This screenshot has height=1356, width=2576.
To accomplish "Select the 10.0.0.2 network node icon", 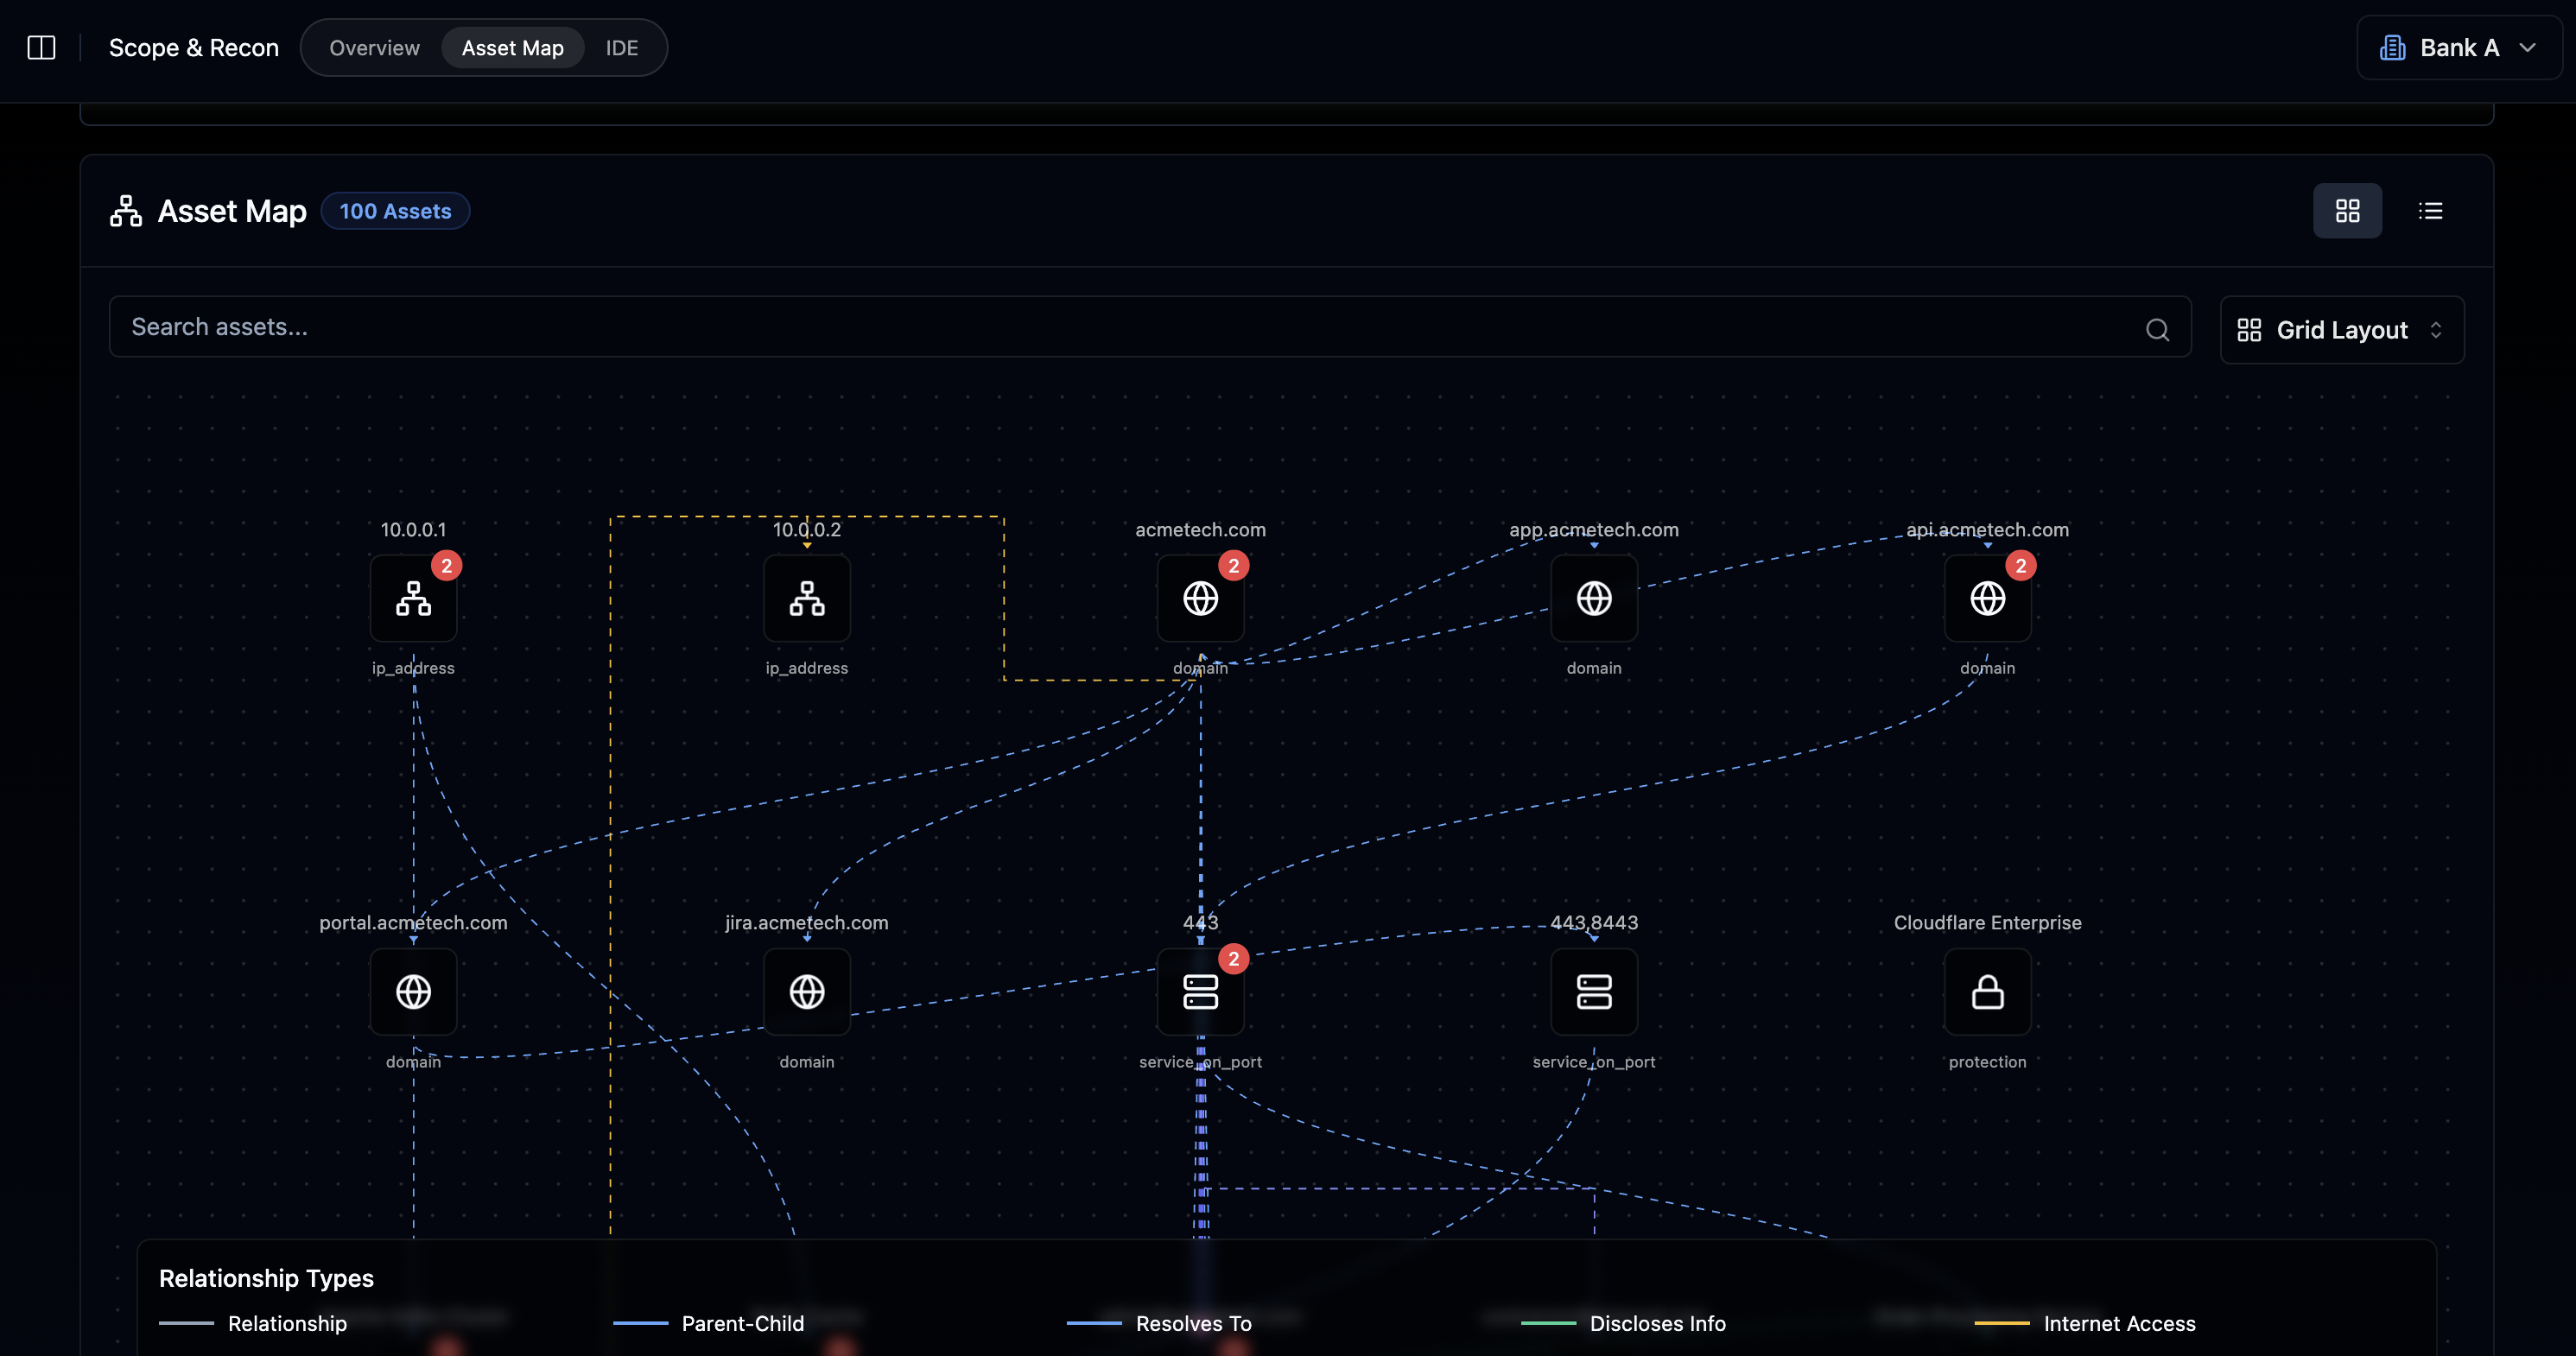I will point(806,598).
